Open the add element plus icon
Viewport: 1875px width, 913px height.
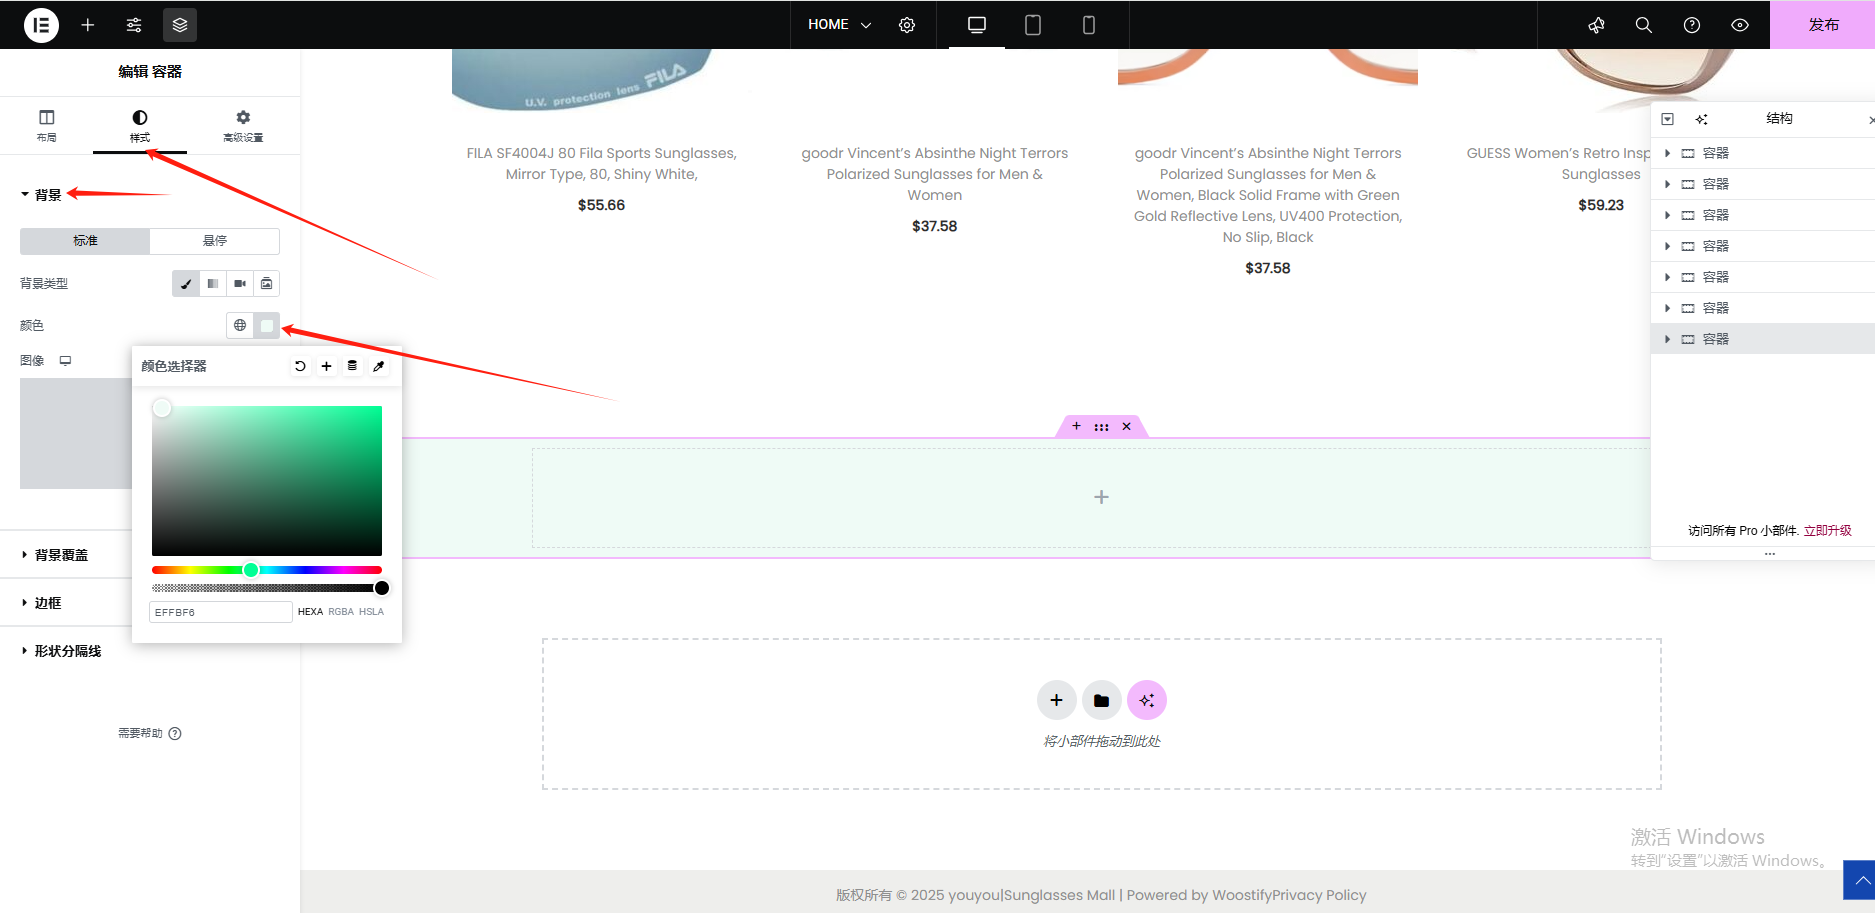point(88,25)
